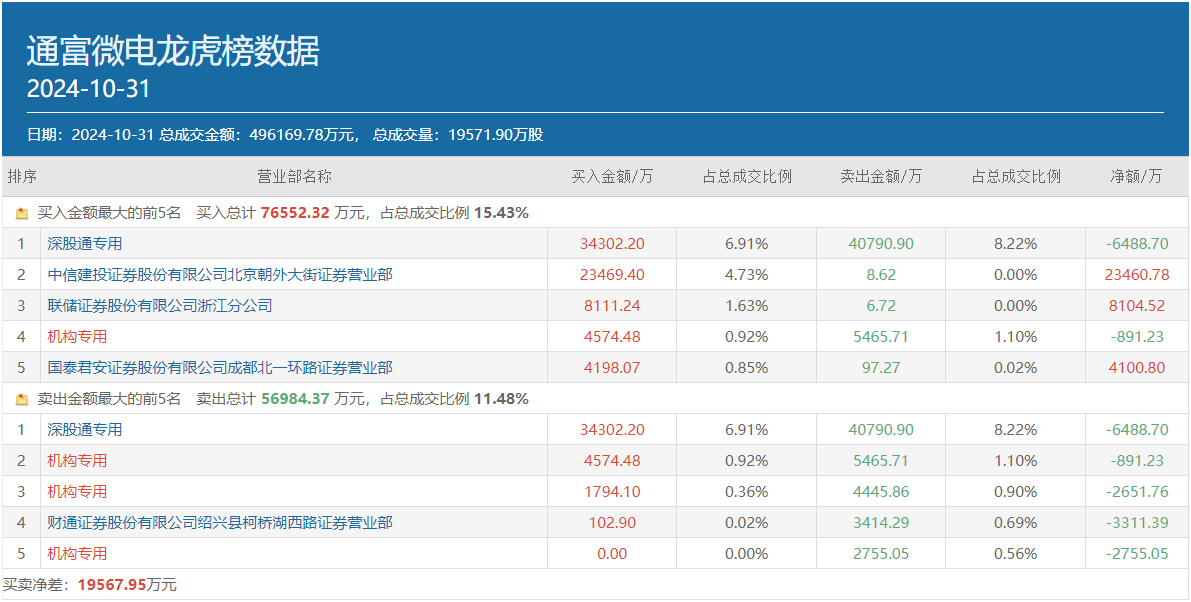Click the 营业部名称 column header
1191x602 pixels.
(x=294, y=177)
